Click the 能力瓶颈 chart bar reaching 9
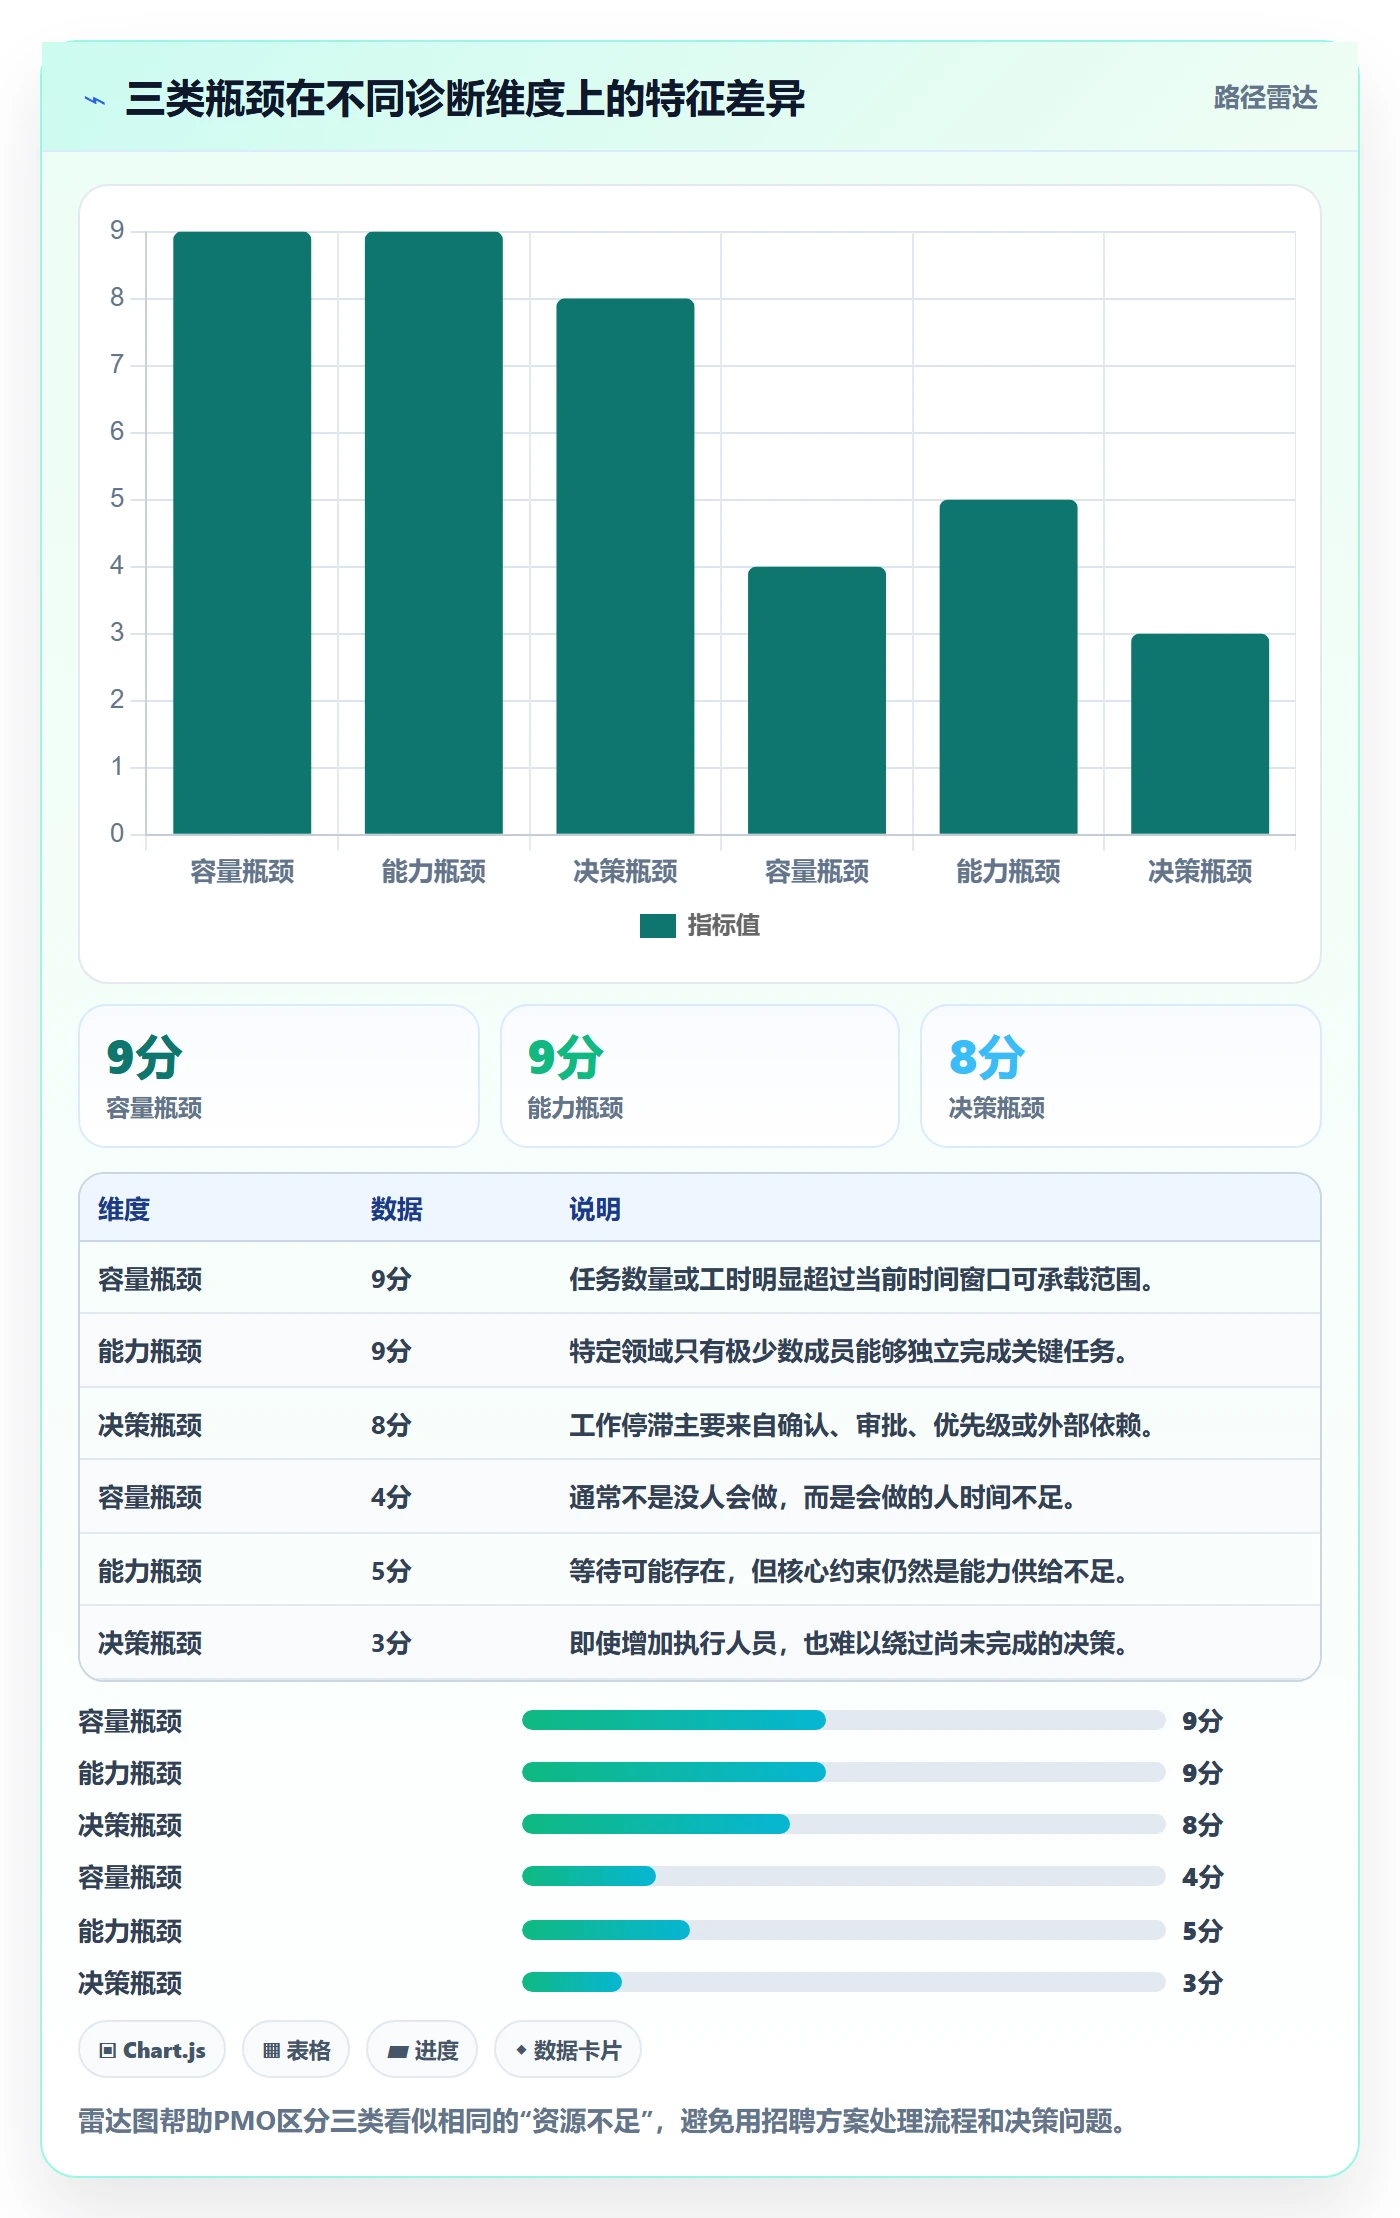 (x=434, y=533)
